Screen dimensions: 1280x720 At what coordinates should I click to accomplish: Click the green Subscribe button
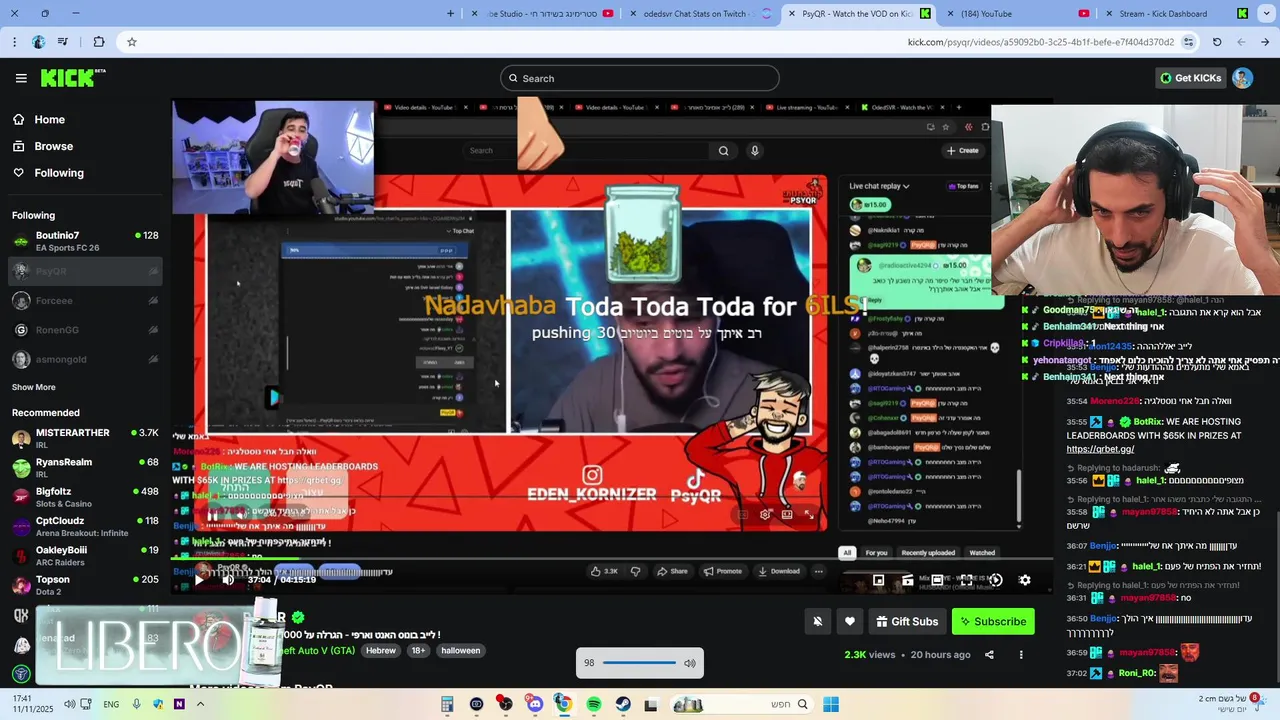(993, 621)
